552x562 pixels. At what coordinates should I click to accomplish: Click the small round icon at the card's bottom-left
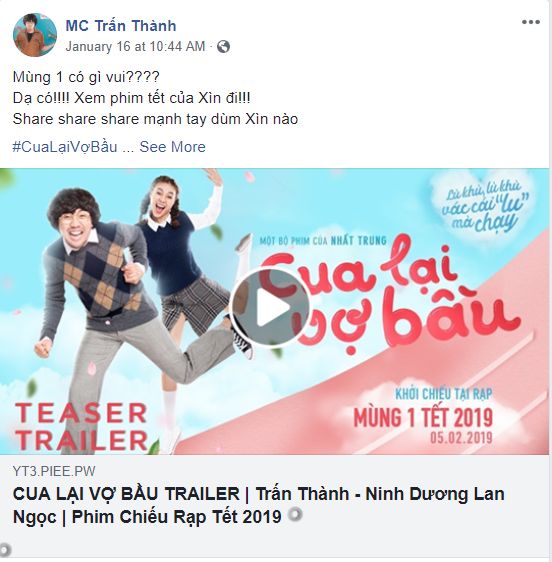pos(5,550)
